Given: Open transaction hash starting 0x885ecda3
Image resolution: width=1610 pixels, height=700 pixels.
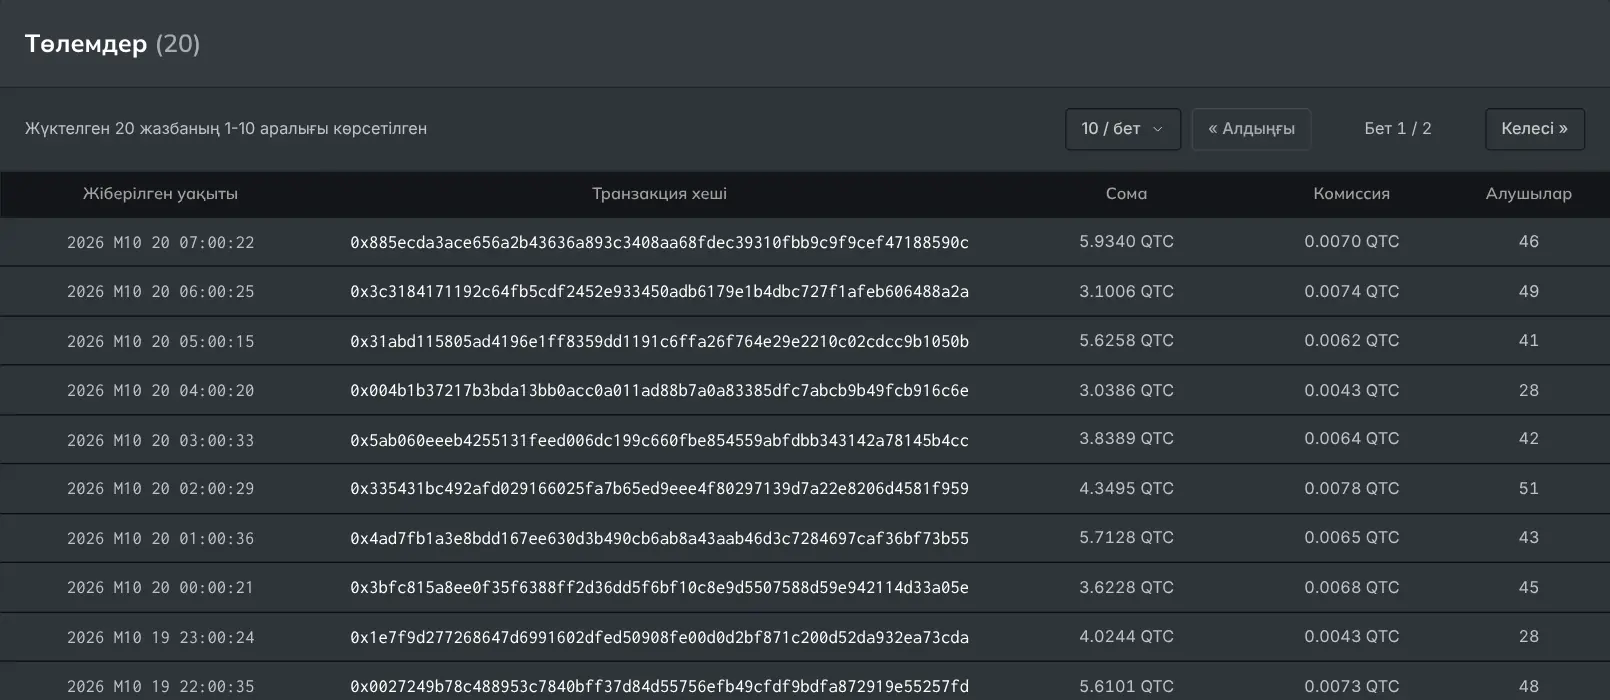Looking at the screenshot, I should click(x=660, y=242).
